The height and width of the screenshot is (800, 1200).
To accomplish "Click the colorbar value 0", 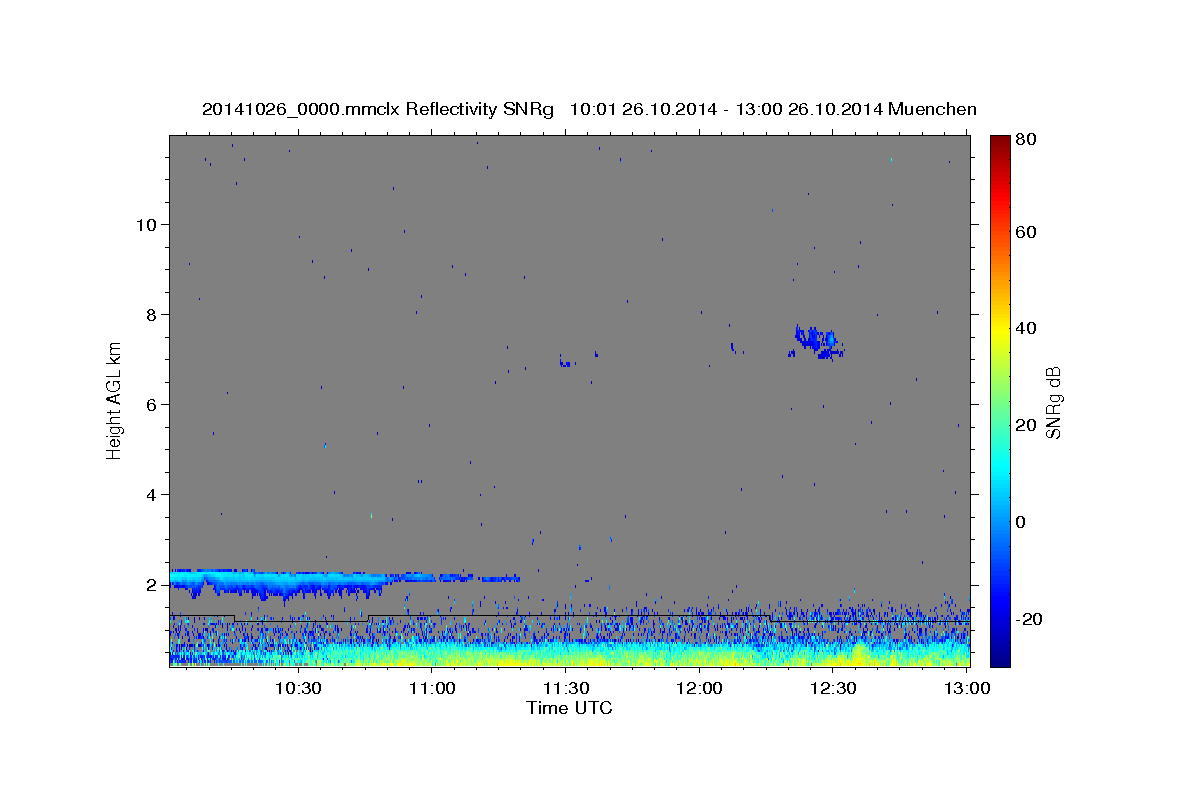I will pos(1021,522).
